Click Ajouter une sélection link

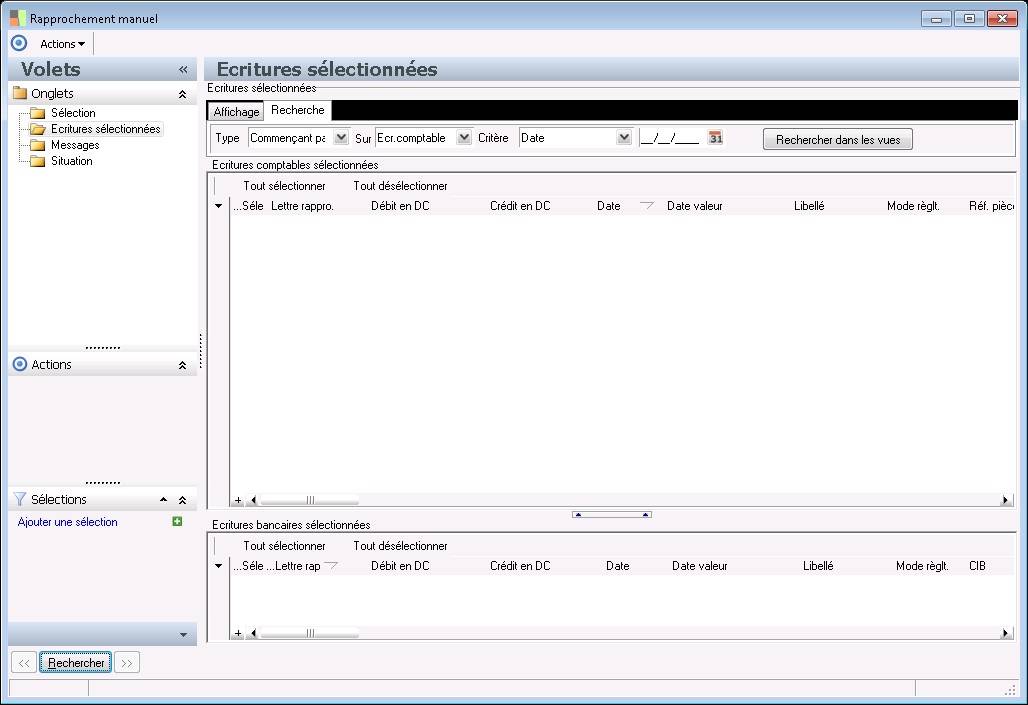[68, 522]
